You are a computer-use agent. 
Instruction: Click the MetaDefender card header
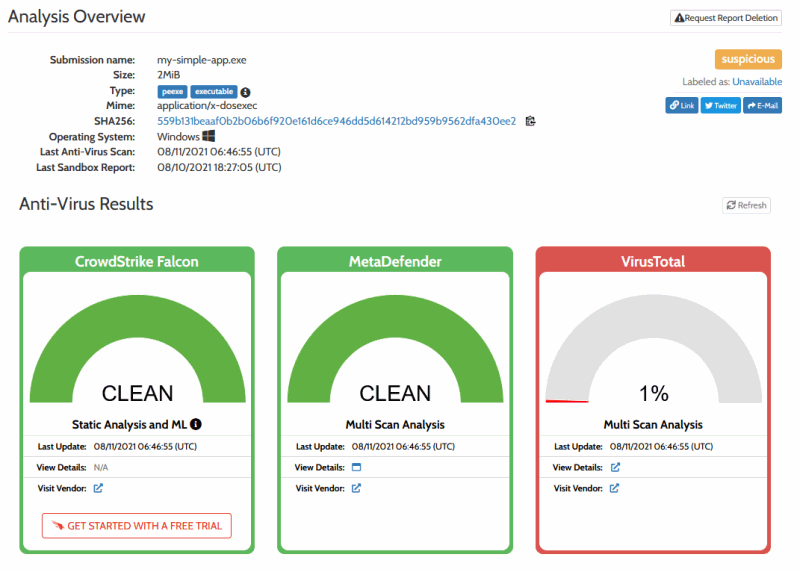coord(395,261)
